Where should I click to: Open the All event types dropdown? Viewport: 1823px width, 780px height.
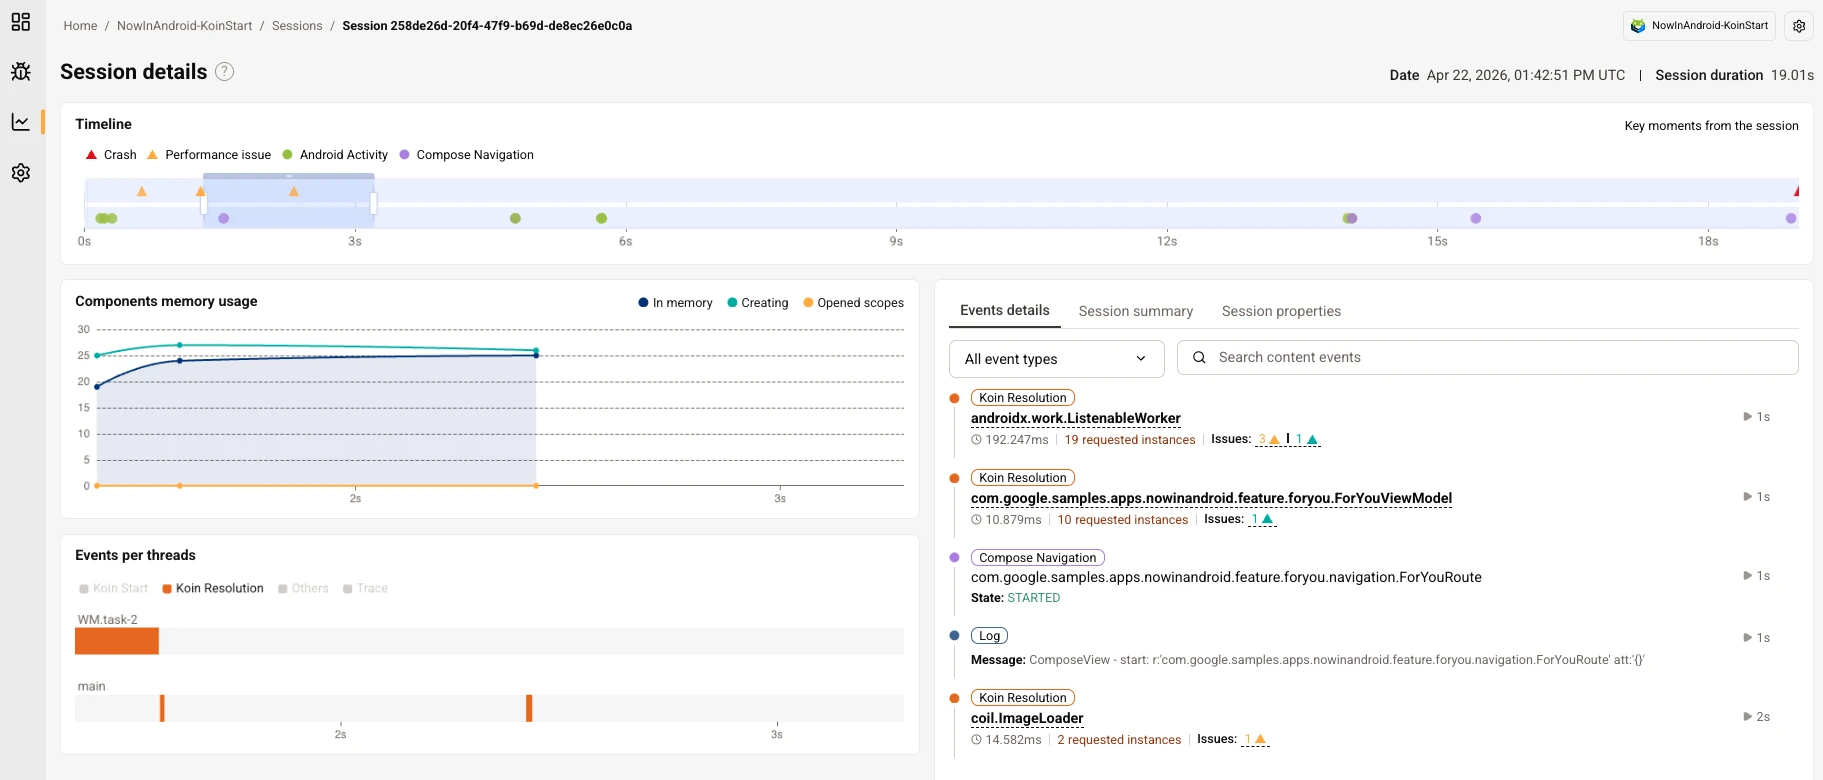pos(1056,359)
